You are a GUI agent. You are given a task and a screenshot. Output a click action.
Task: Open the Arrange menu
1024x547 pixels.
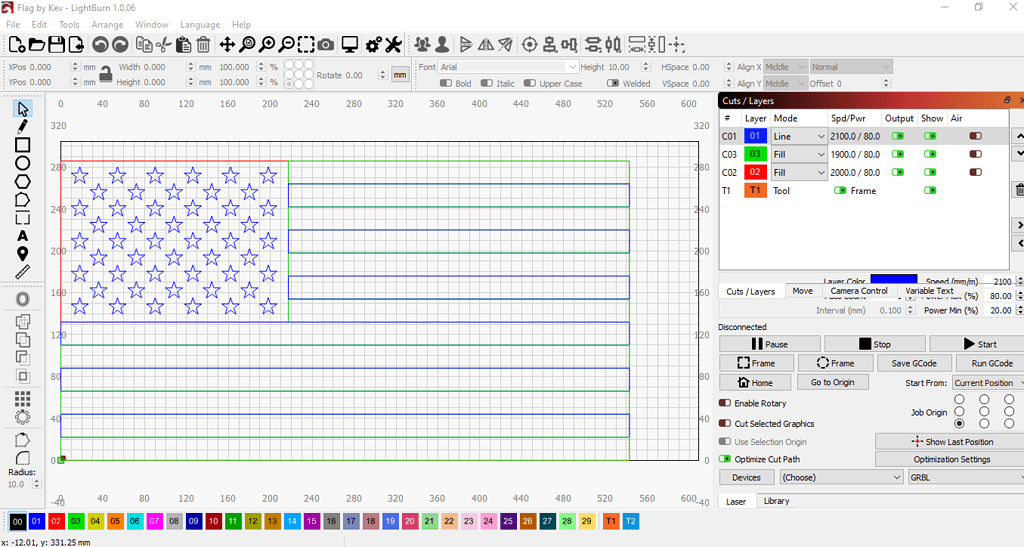(107, 24)
